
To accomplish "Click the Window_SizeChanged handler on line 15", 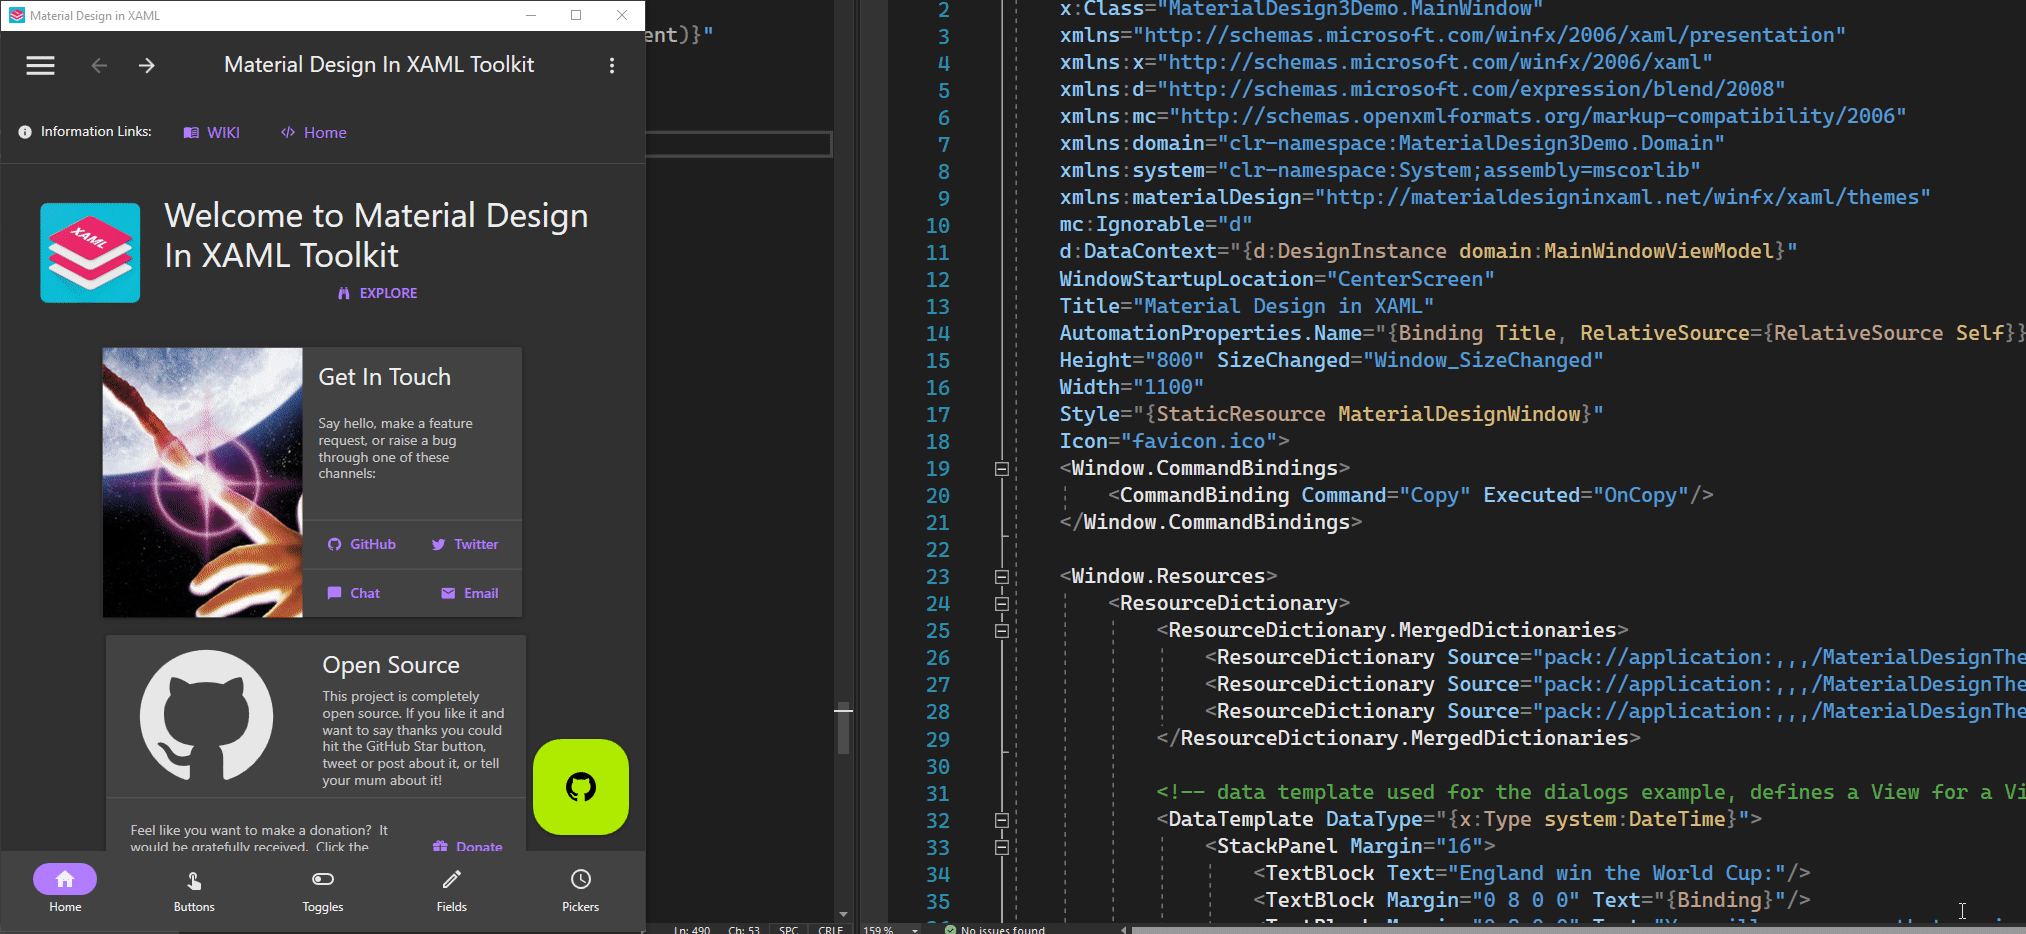I will click(x=1482, y=360).
